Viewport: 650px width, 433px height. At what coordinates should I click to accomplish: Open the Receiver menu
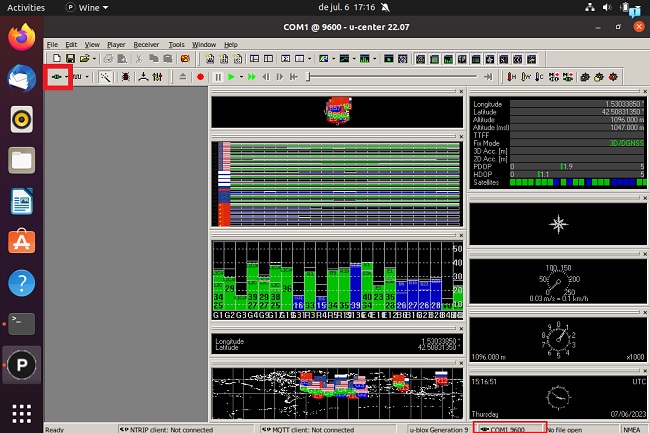click(146, 45)
